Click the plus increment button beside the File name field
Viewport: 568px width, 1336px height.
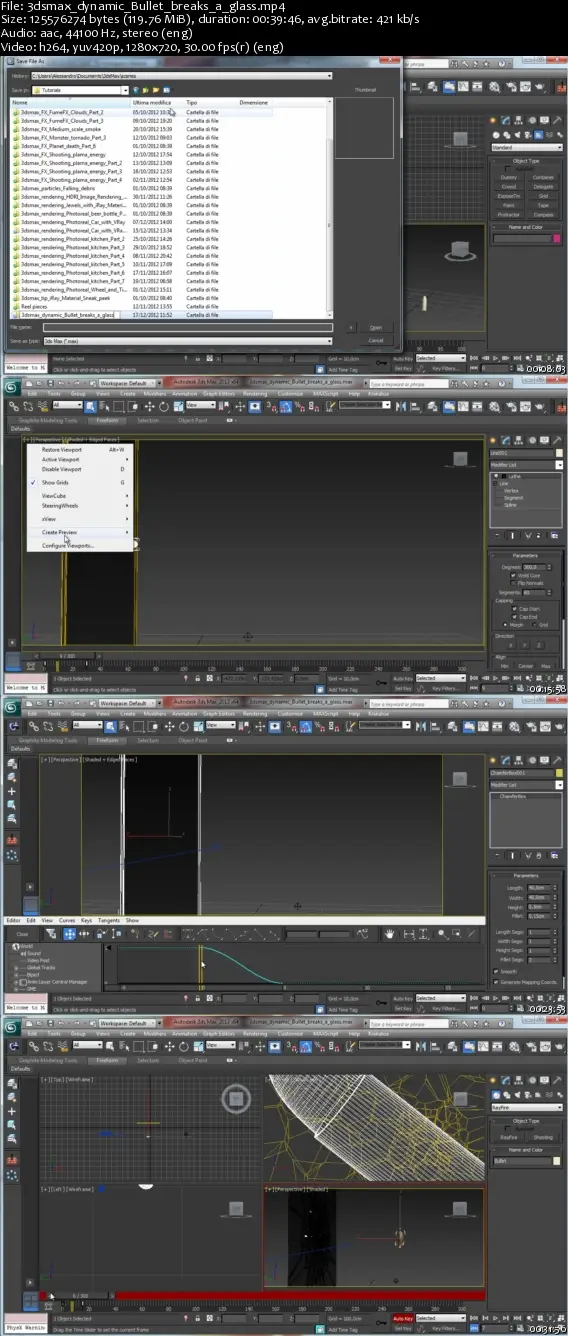tap(351, 327)
